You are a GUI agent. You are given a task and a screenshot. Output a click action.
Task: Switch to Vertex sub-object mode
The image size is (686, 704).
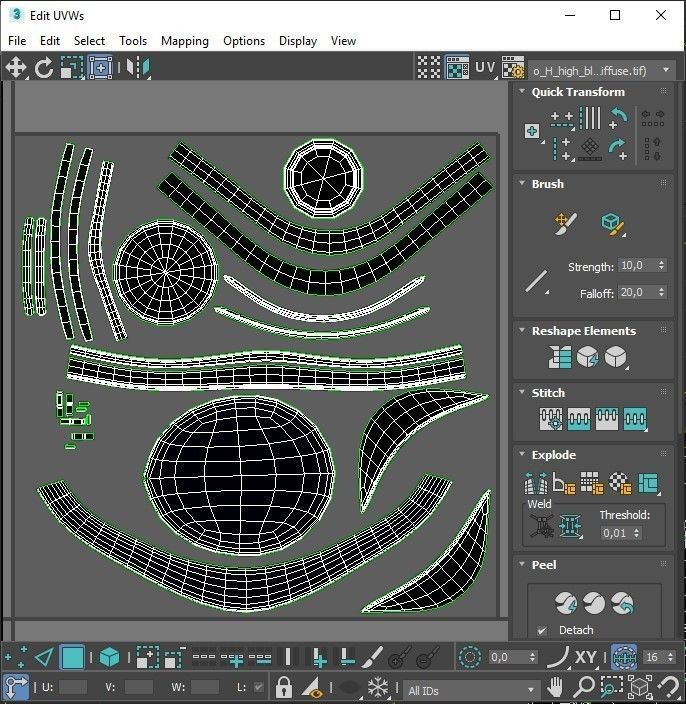[x=16, y=658]
